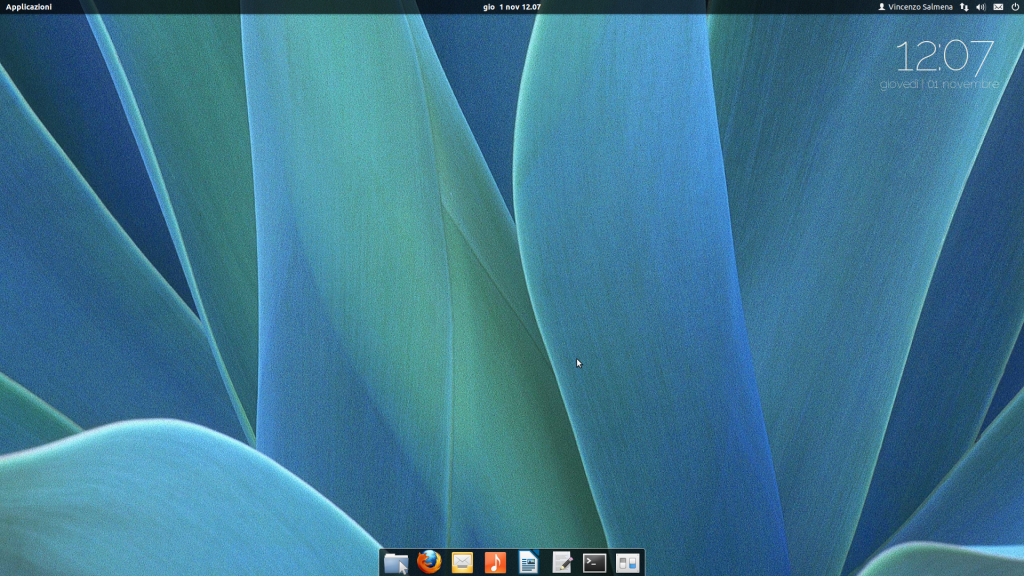
Task: Open the Applicazioni menu
Action: (29, 7)
